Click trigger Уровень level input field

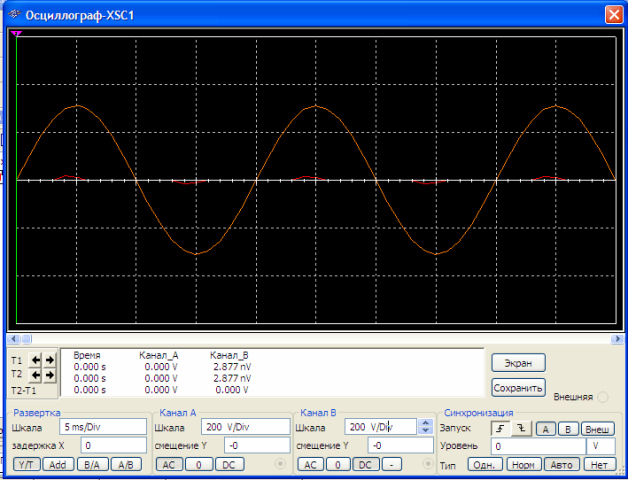click(x=538, y=446)
